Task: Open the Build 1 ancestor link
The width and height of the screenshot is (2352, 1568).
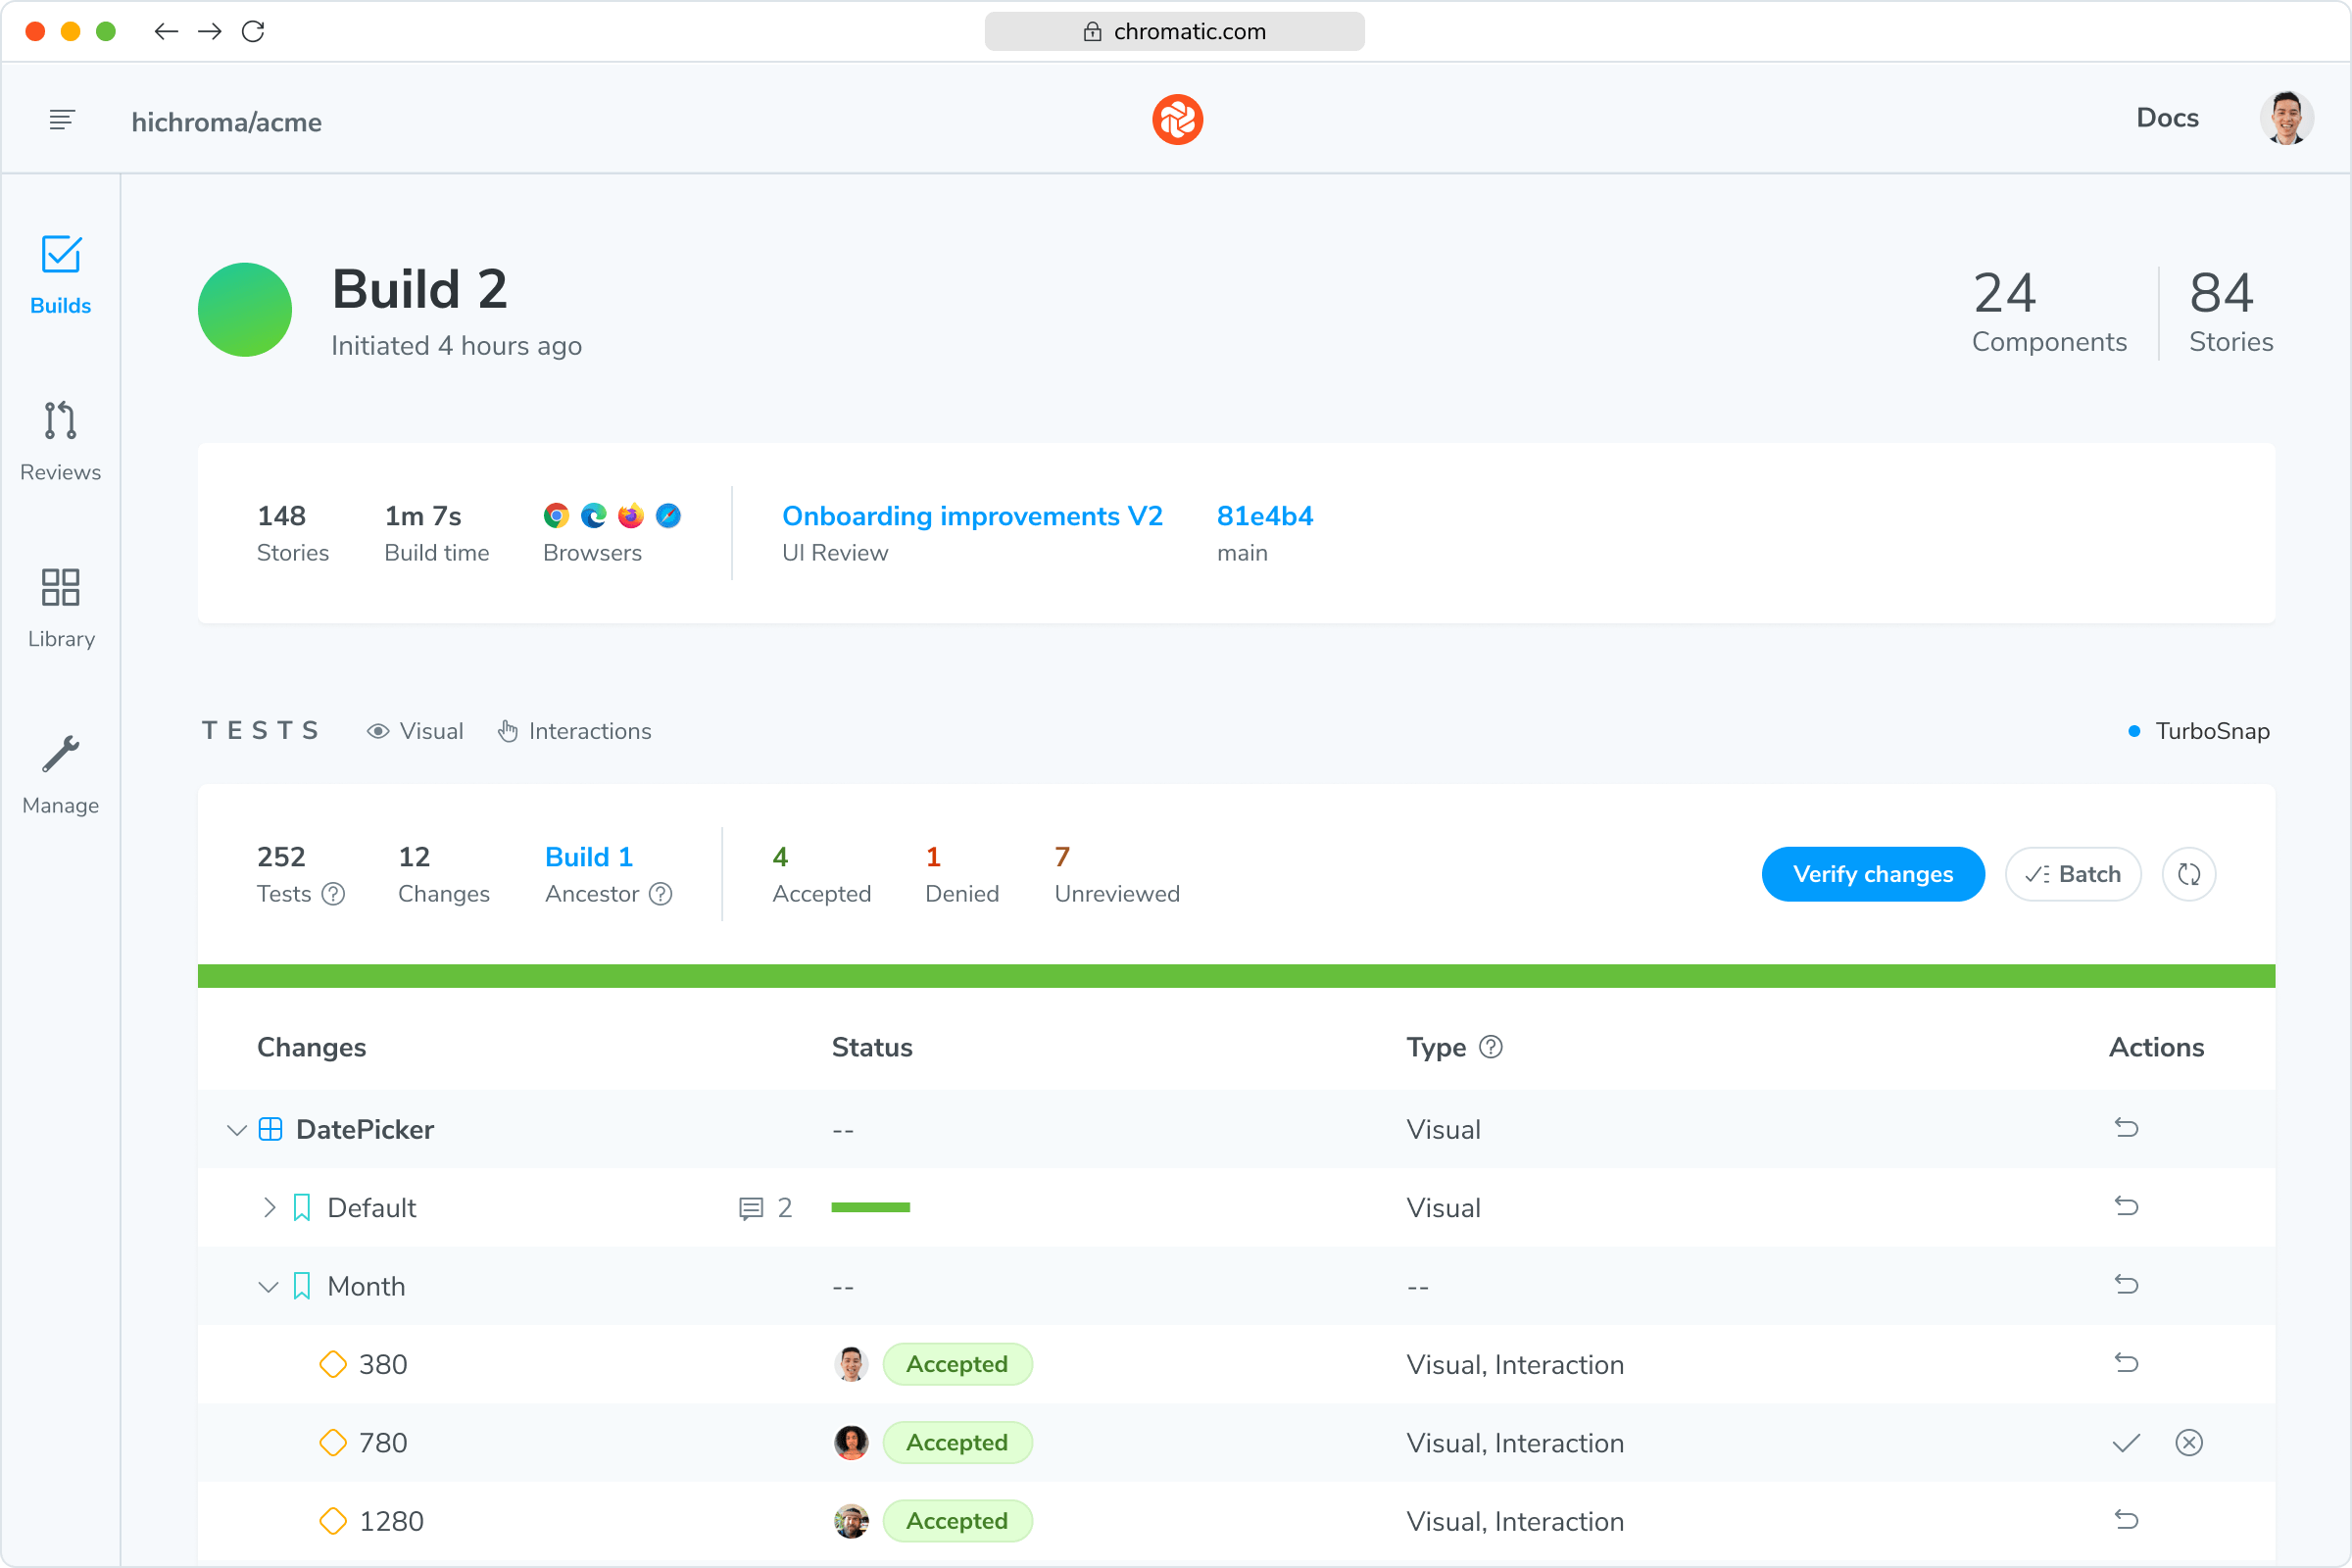Action: point(588,856)
